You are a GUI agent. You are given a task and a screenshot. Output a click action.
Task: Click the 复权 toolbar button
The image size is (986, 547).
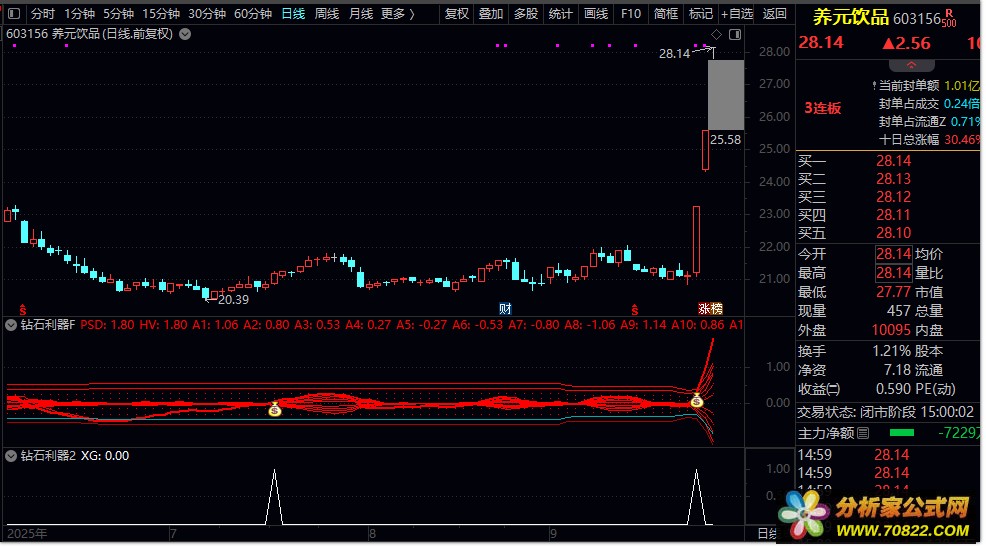point(456,14)
